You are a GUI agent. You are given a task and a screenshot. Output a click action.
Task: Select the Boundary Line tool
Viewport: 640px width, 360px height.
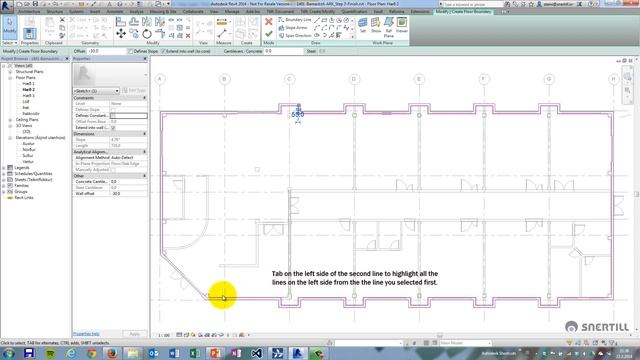(295, 20)
